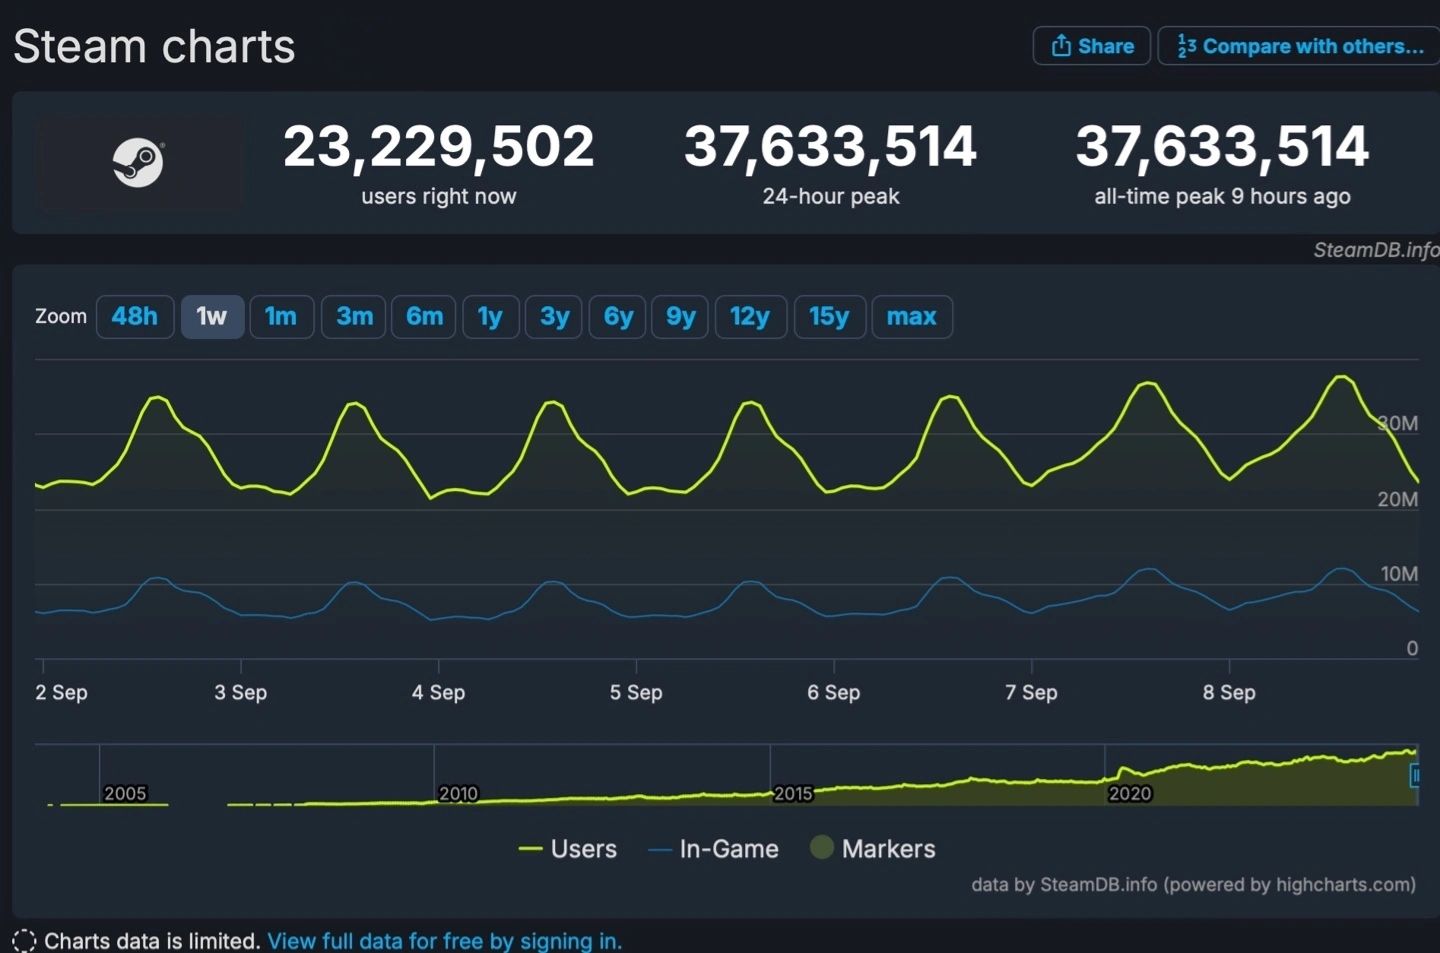Open full data by signing in link

[445, 940]
